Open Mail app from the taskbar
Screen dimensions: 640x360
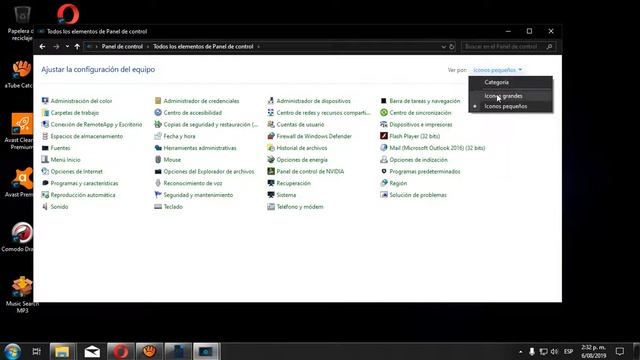[92, 351]
